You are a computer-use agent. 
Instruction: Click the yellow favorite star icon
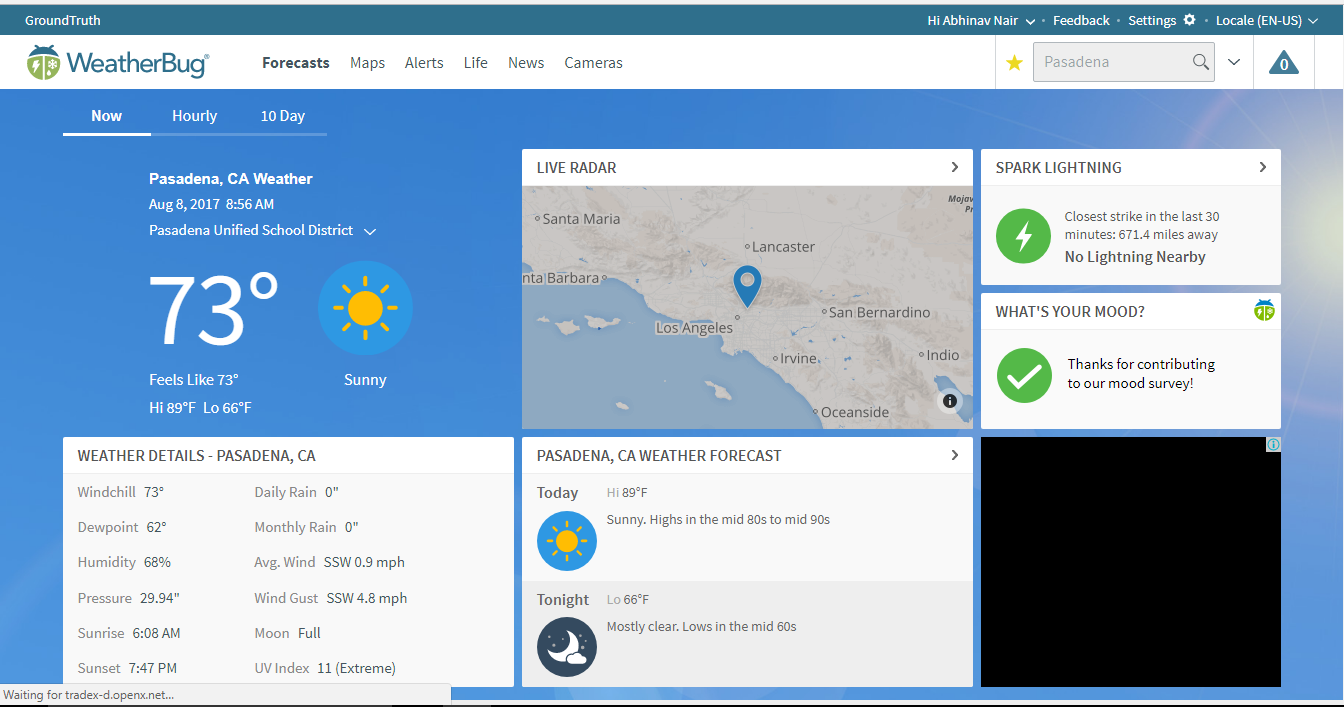click(x=1014, y=63)
